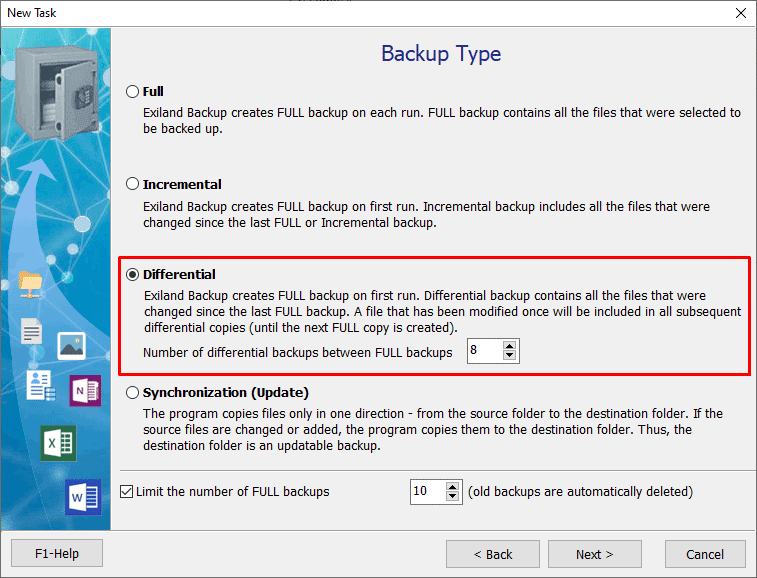Click the safe illustration in sidebar

click(x=57, y=92)
